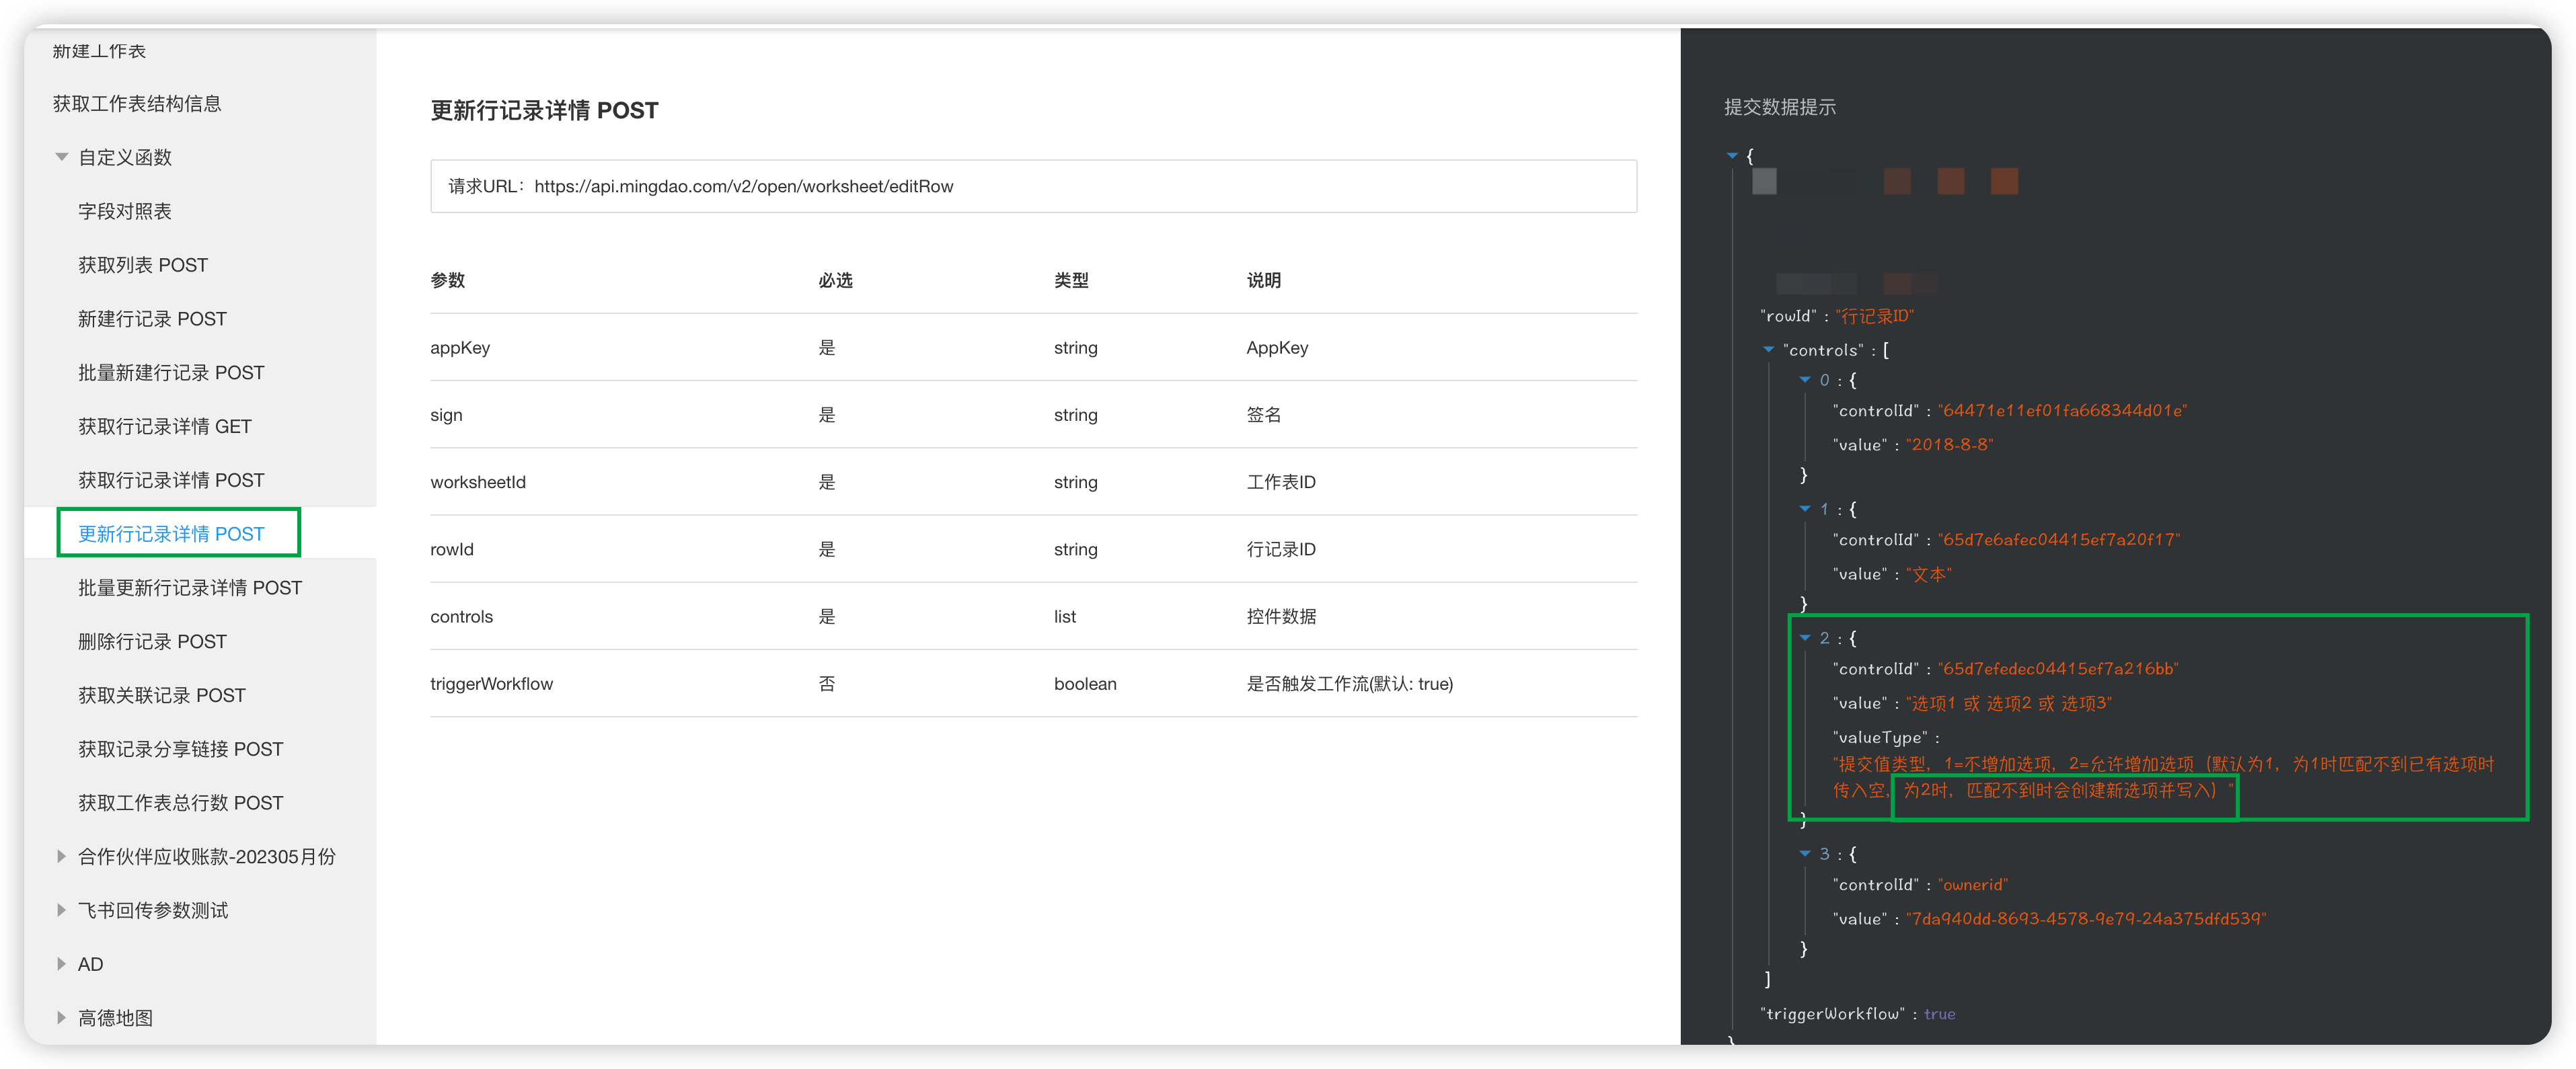Image resolution: width=2576 pixels, height=1069 pixels.
Task: Go to 获取工作表结构信息 page
Action: [x=137, y=104]
